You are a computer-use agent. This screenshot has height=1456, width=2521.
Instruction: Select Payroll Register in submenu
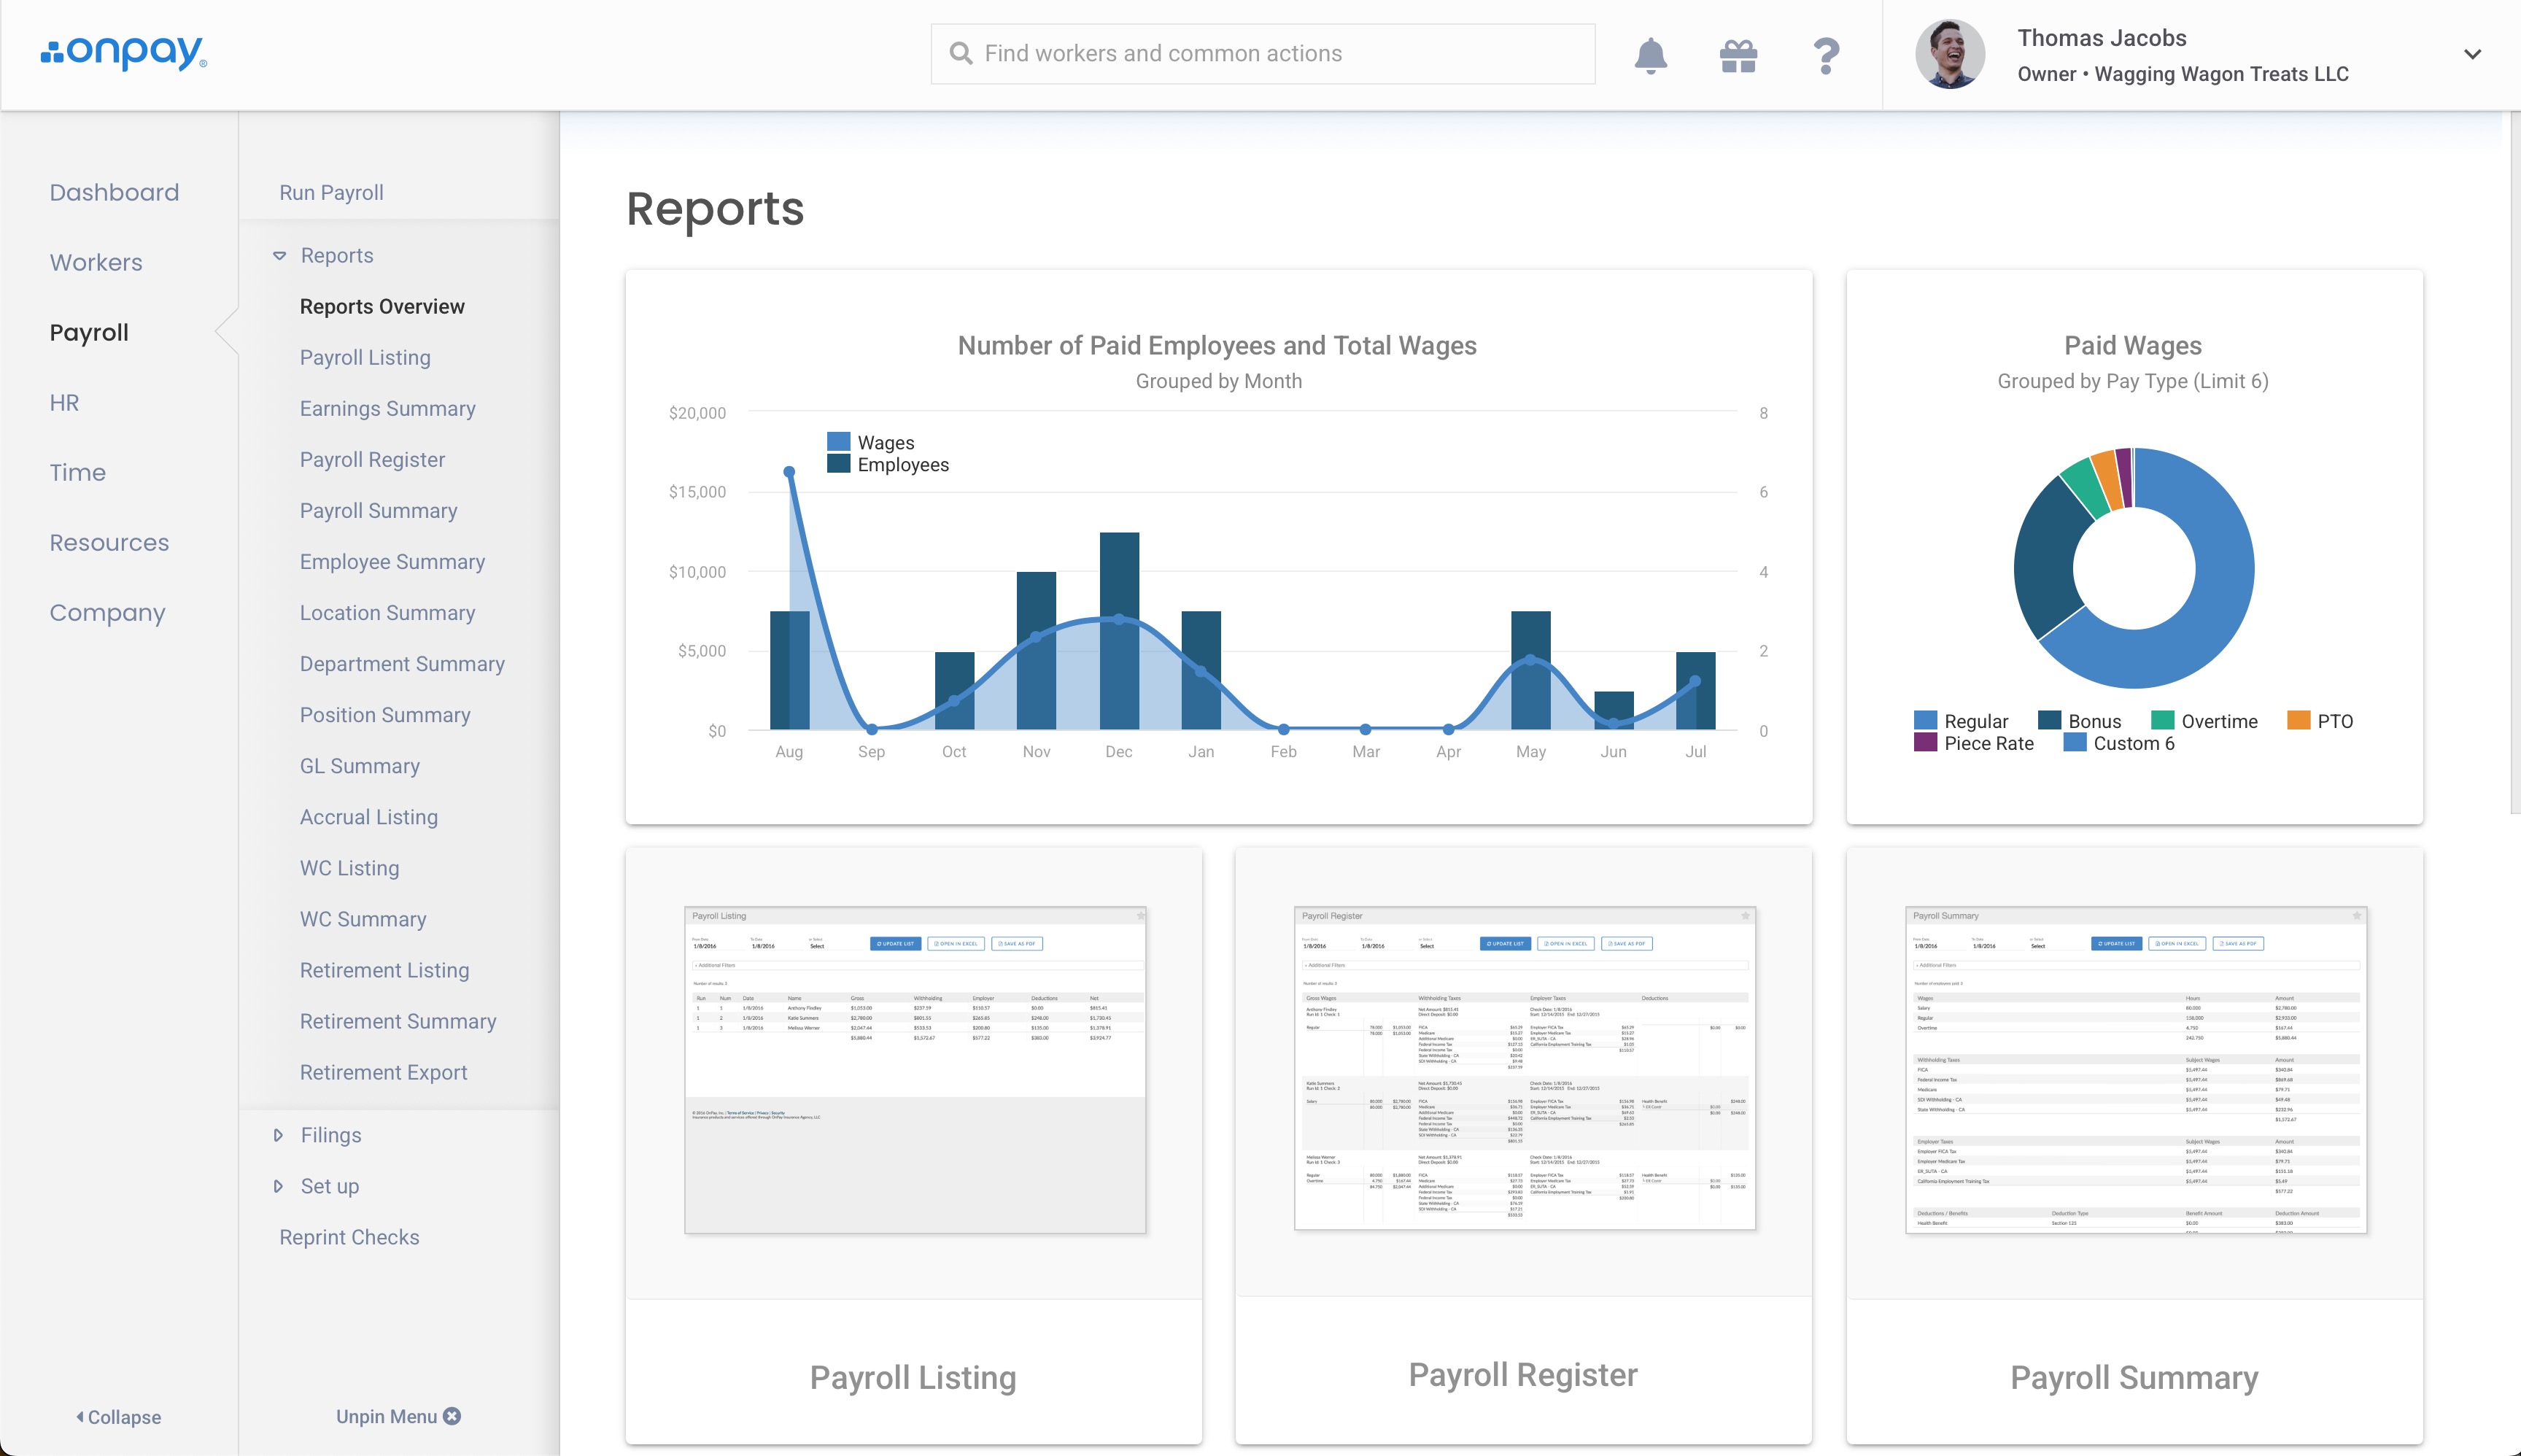[372, 460]
